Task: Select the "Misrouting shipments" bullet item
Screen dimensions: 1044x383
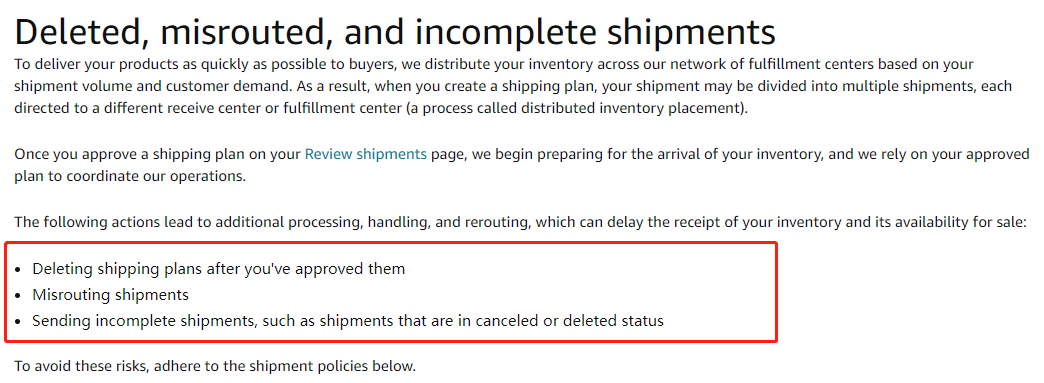Action: 111,294
